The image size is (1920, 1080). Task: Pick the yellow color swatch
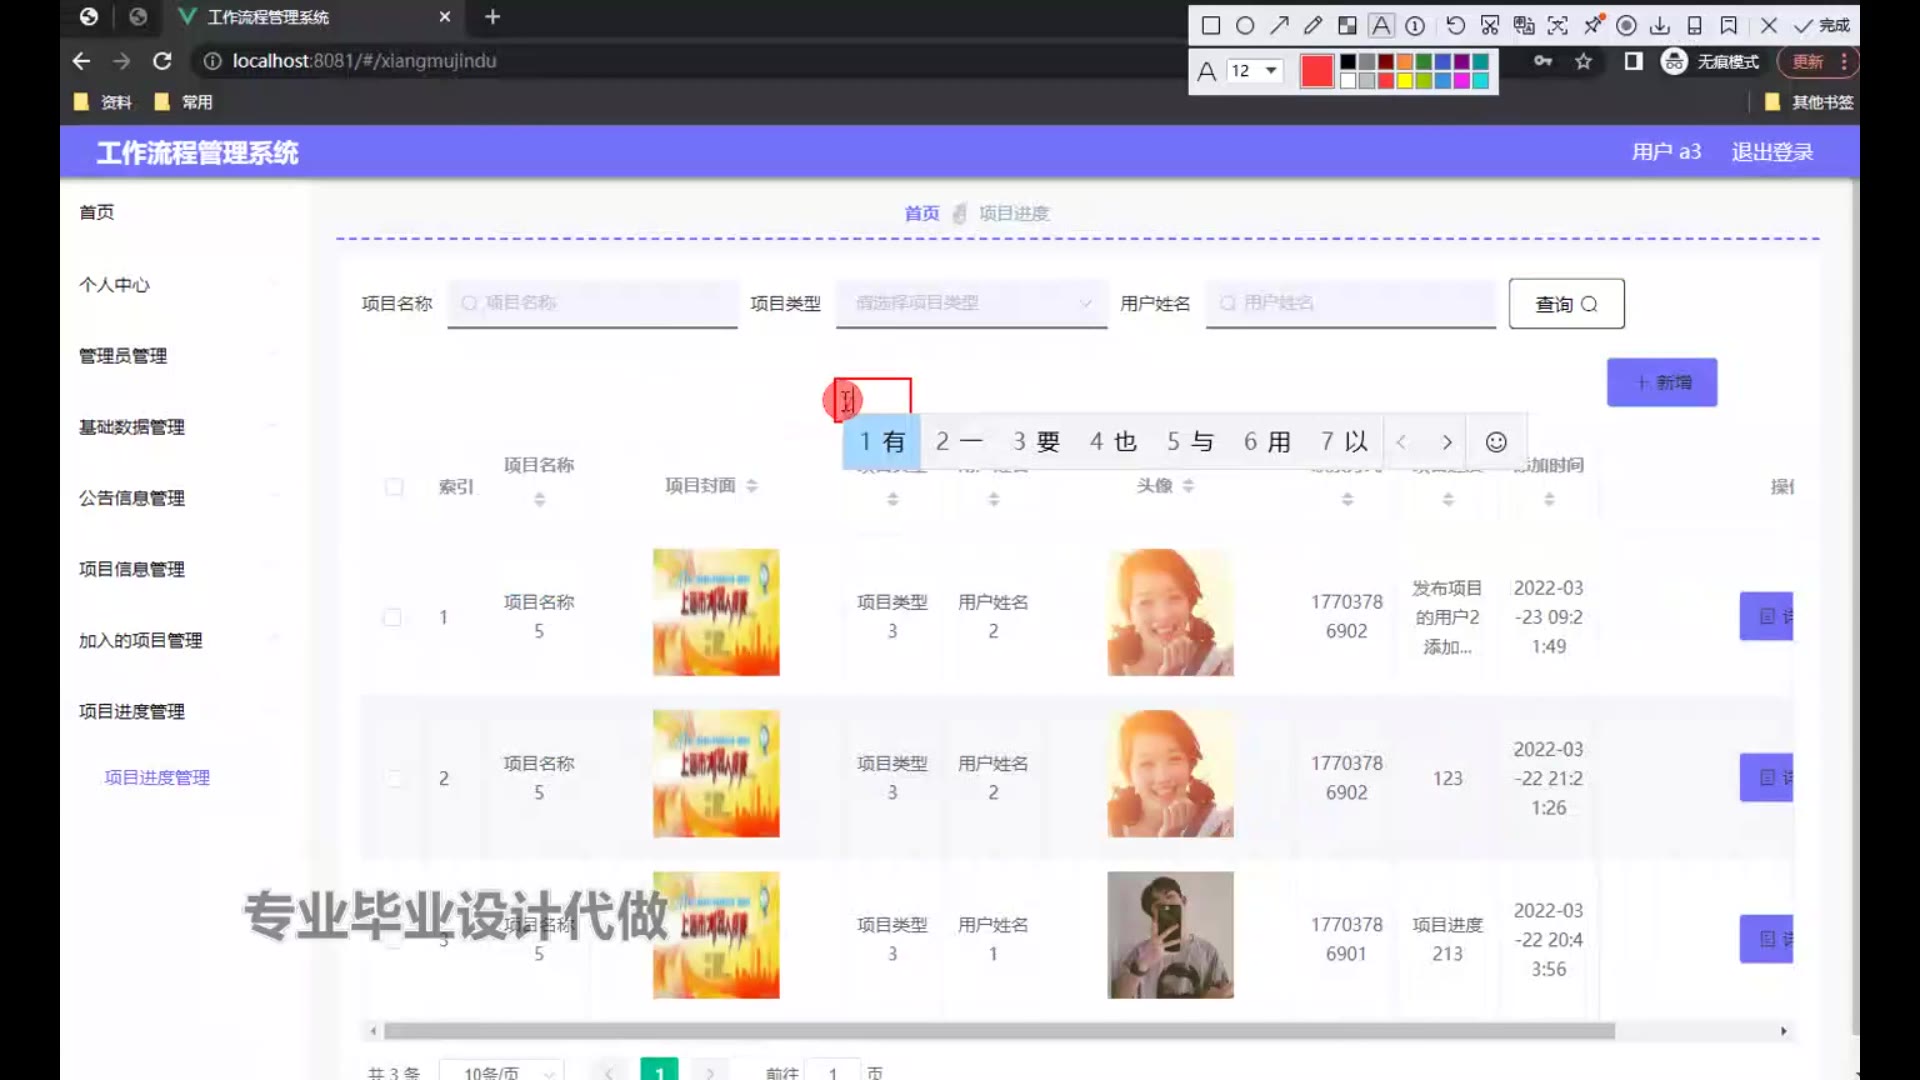[x=1404, y=81]
